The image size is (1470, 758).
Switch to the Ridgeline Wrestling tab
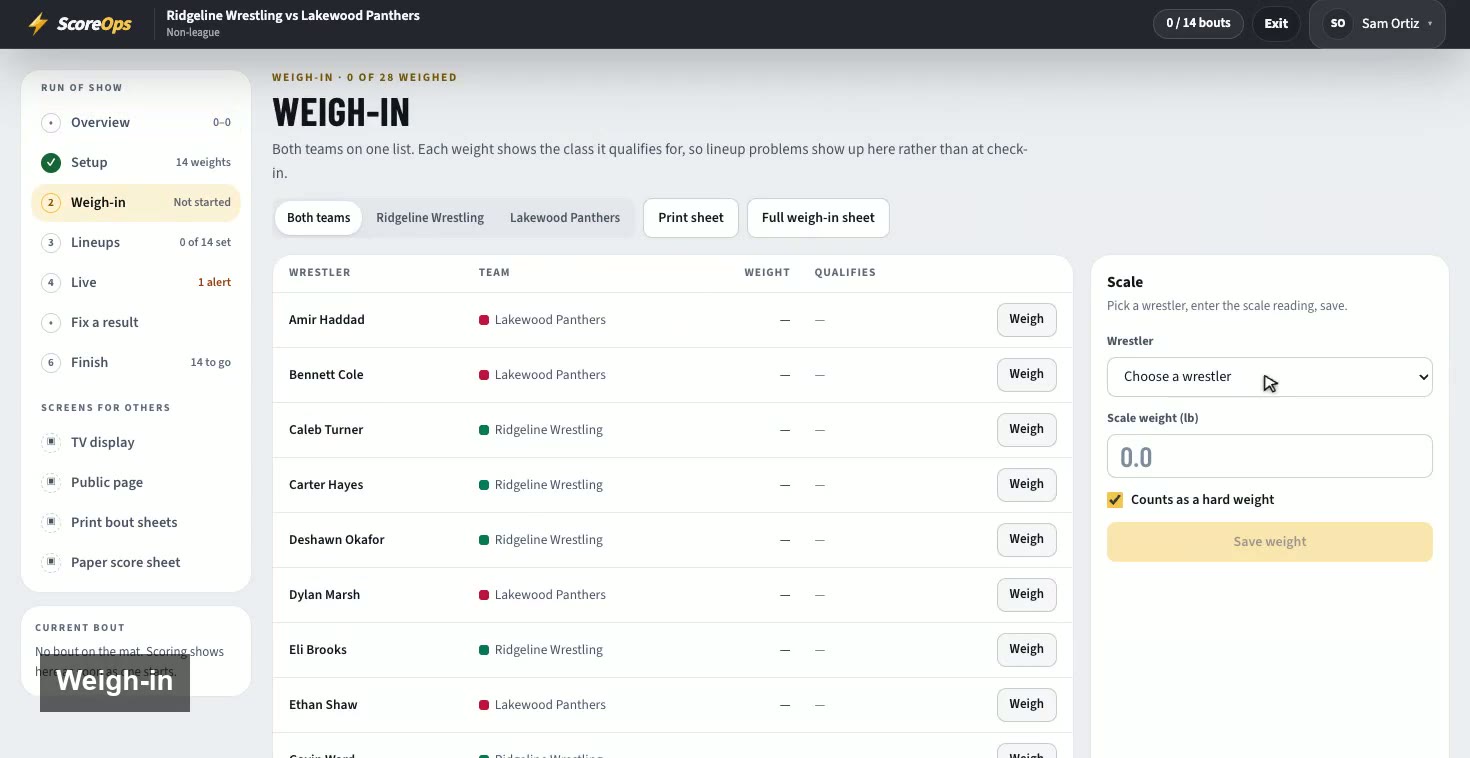430,218
